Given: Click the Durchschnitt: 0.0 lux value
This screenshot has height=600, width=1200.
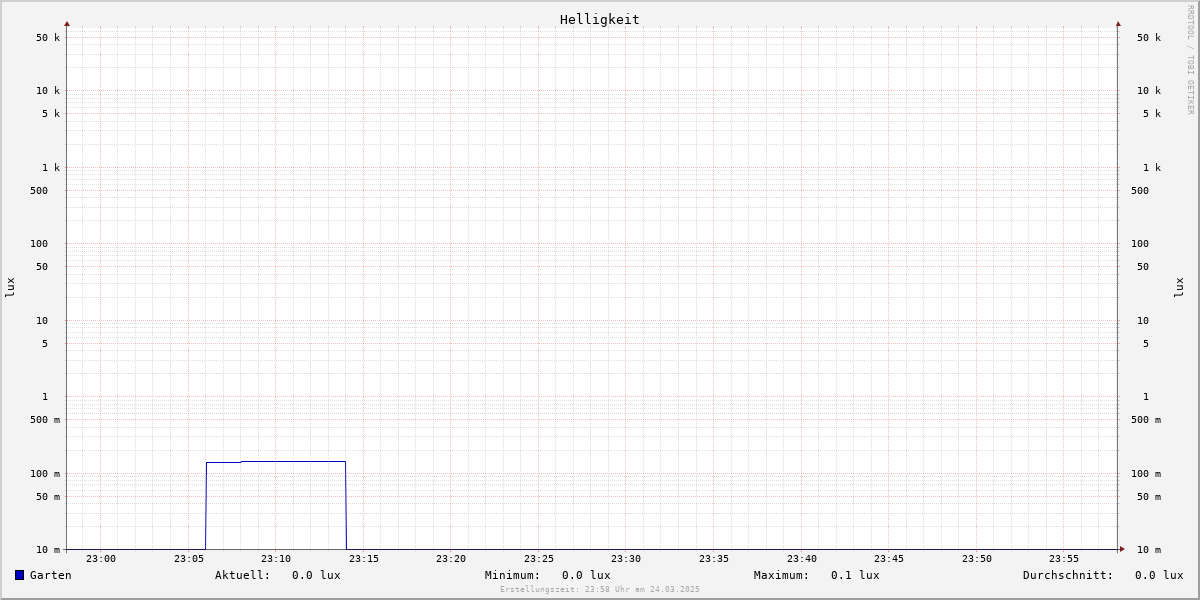Looking at the screenshot, I should point(1103,575).
